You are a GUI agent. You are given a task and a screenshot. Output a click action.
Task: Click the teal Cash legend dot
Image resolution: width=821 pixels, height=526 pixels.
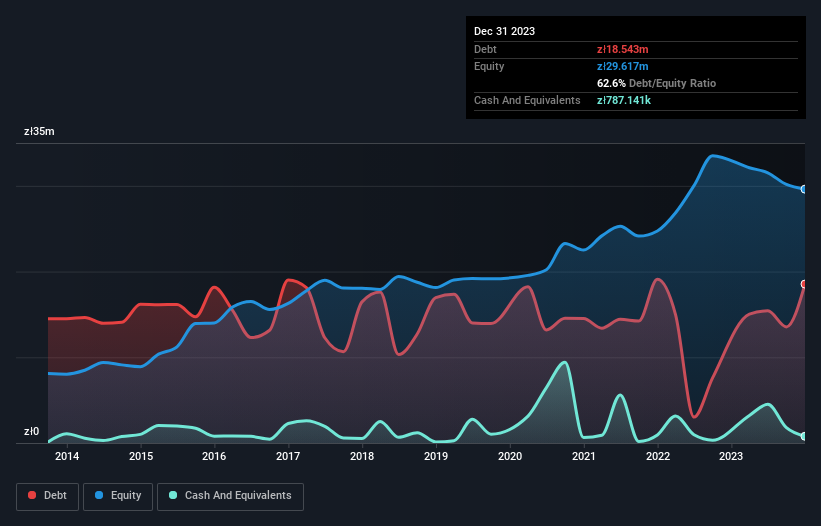(173, 495)
